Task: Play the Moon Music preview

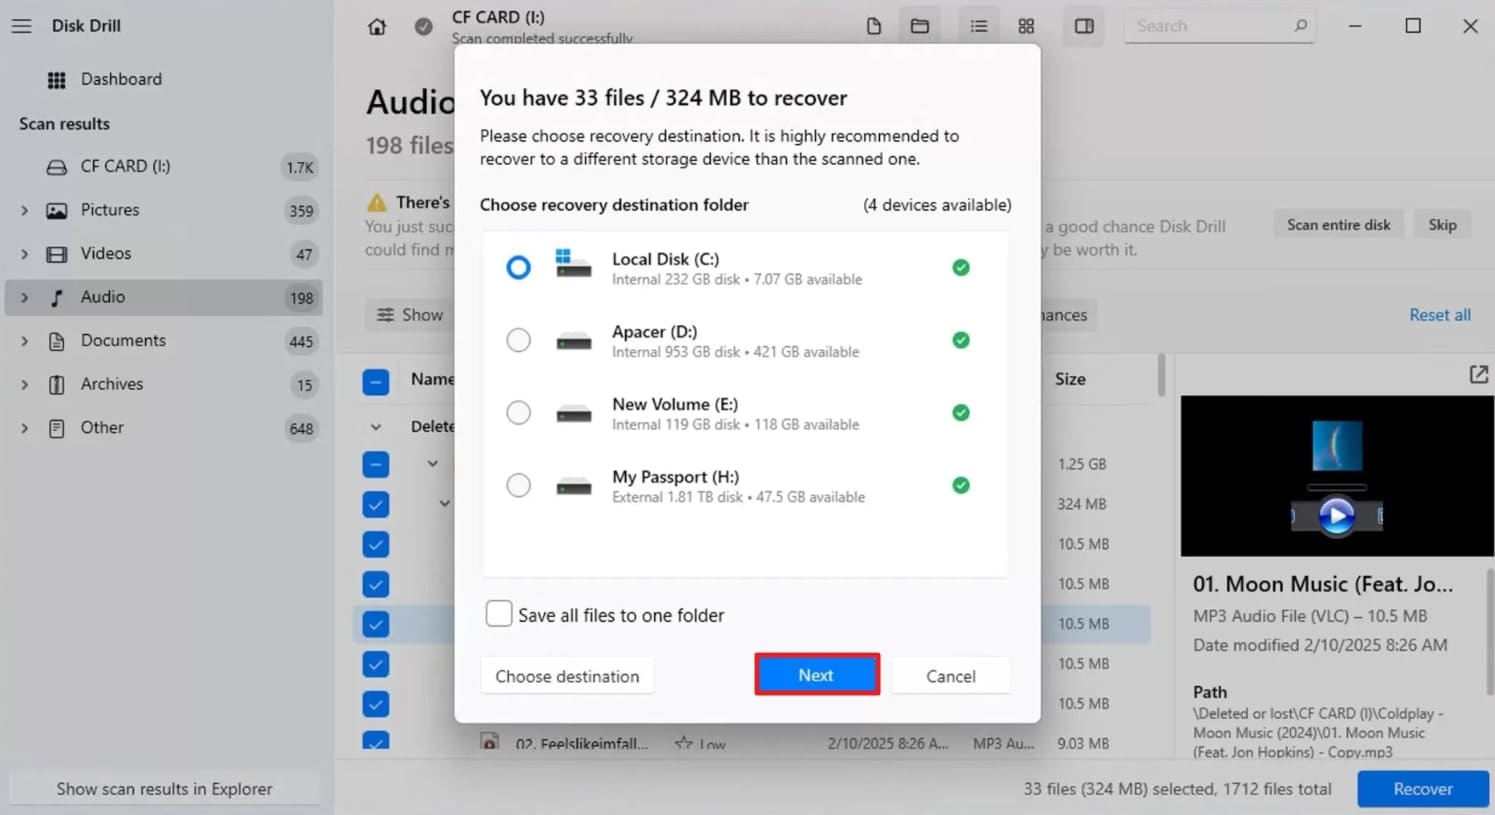Action: point(1337,516)
